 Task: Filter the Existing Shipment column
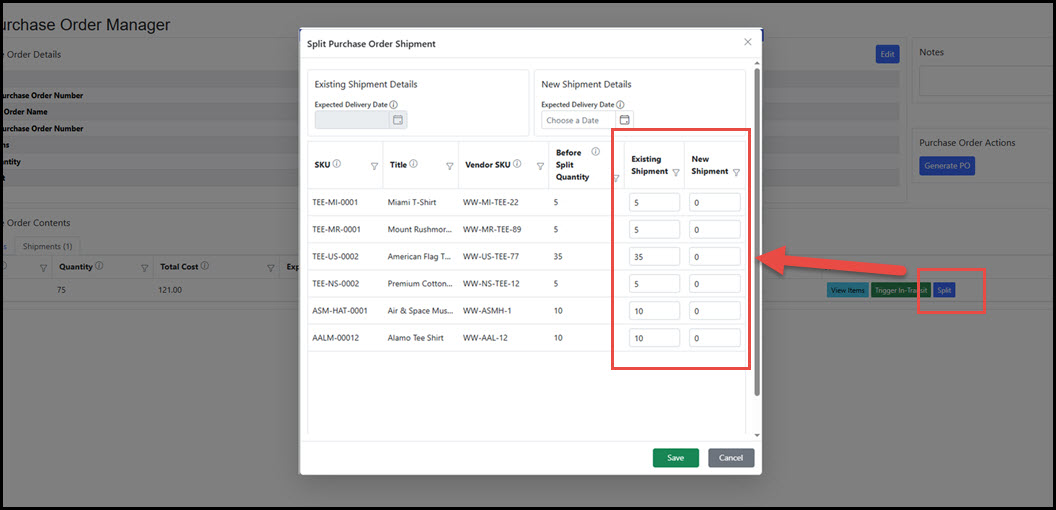(x=676, y=172)
